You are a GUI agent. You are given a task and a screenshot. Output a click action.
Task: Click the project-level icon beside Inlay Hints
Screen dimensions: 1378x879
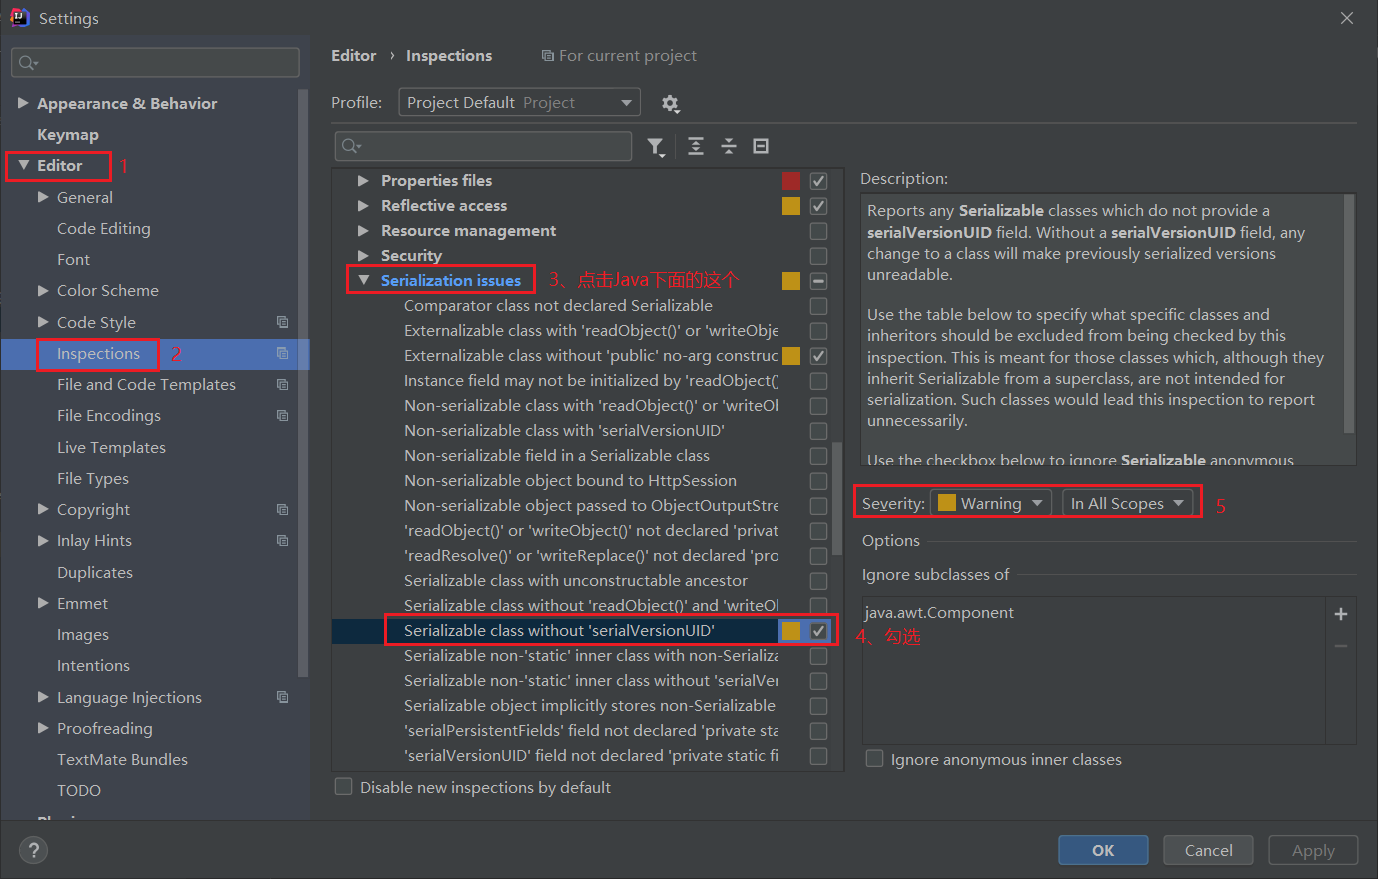coord(282,540)
